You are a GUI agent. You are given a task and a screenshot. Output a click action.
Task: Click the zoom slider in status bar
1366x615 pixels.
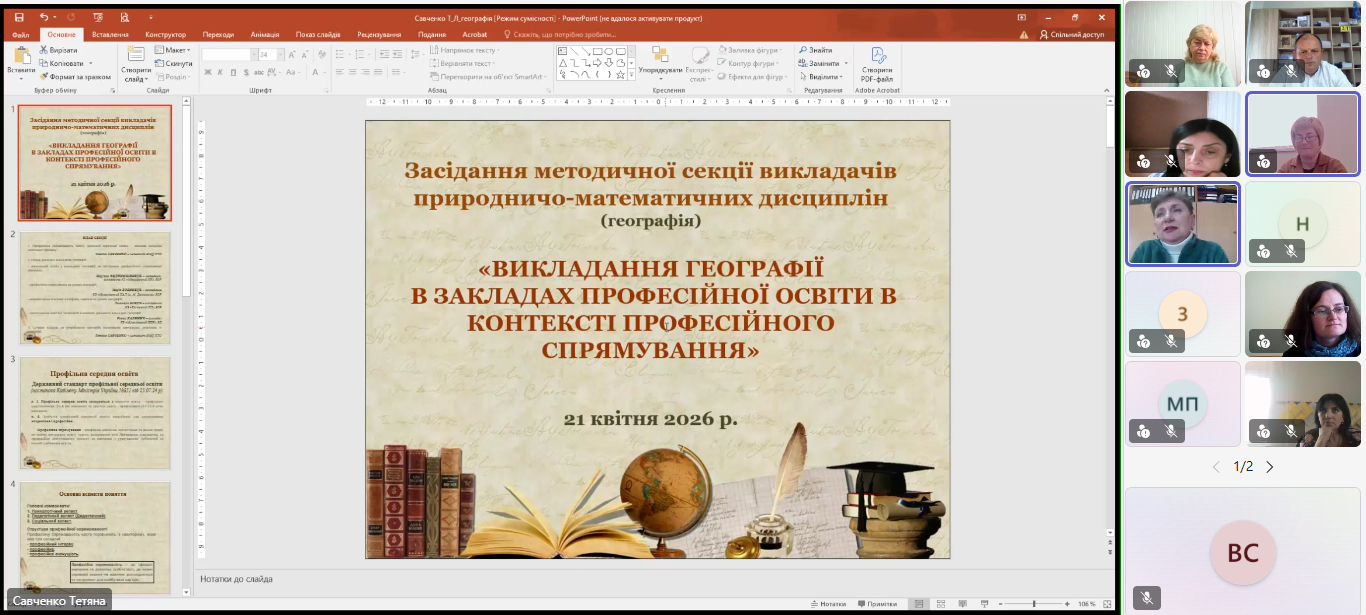(x=1033, y=604)
